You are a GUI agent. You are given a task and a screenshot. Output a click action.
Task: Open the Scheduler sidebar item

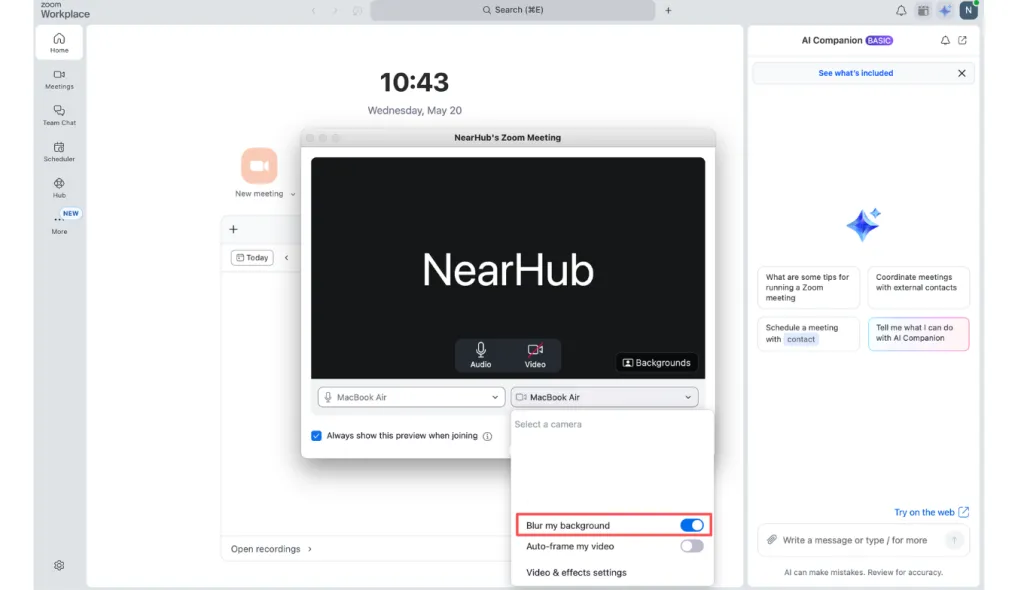pyautogui.click(x=59, y=152)
